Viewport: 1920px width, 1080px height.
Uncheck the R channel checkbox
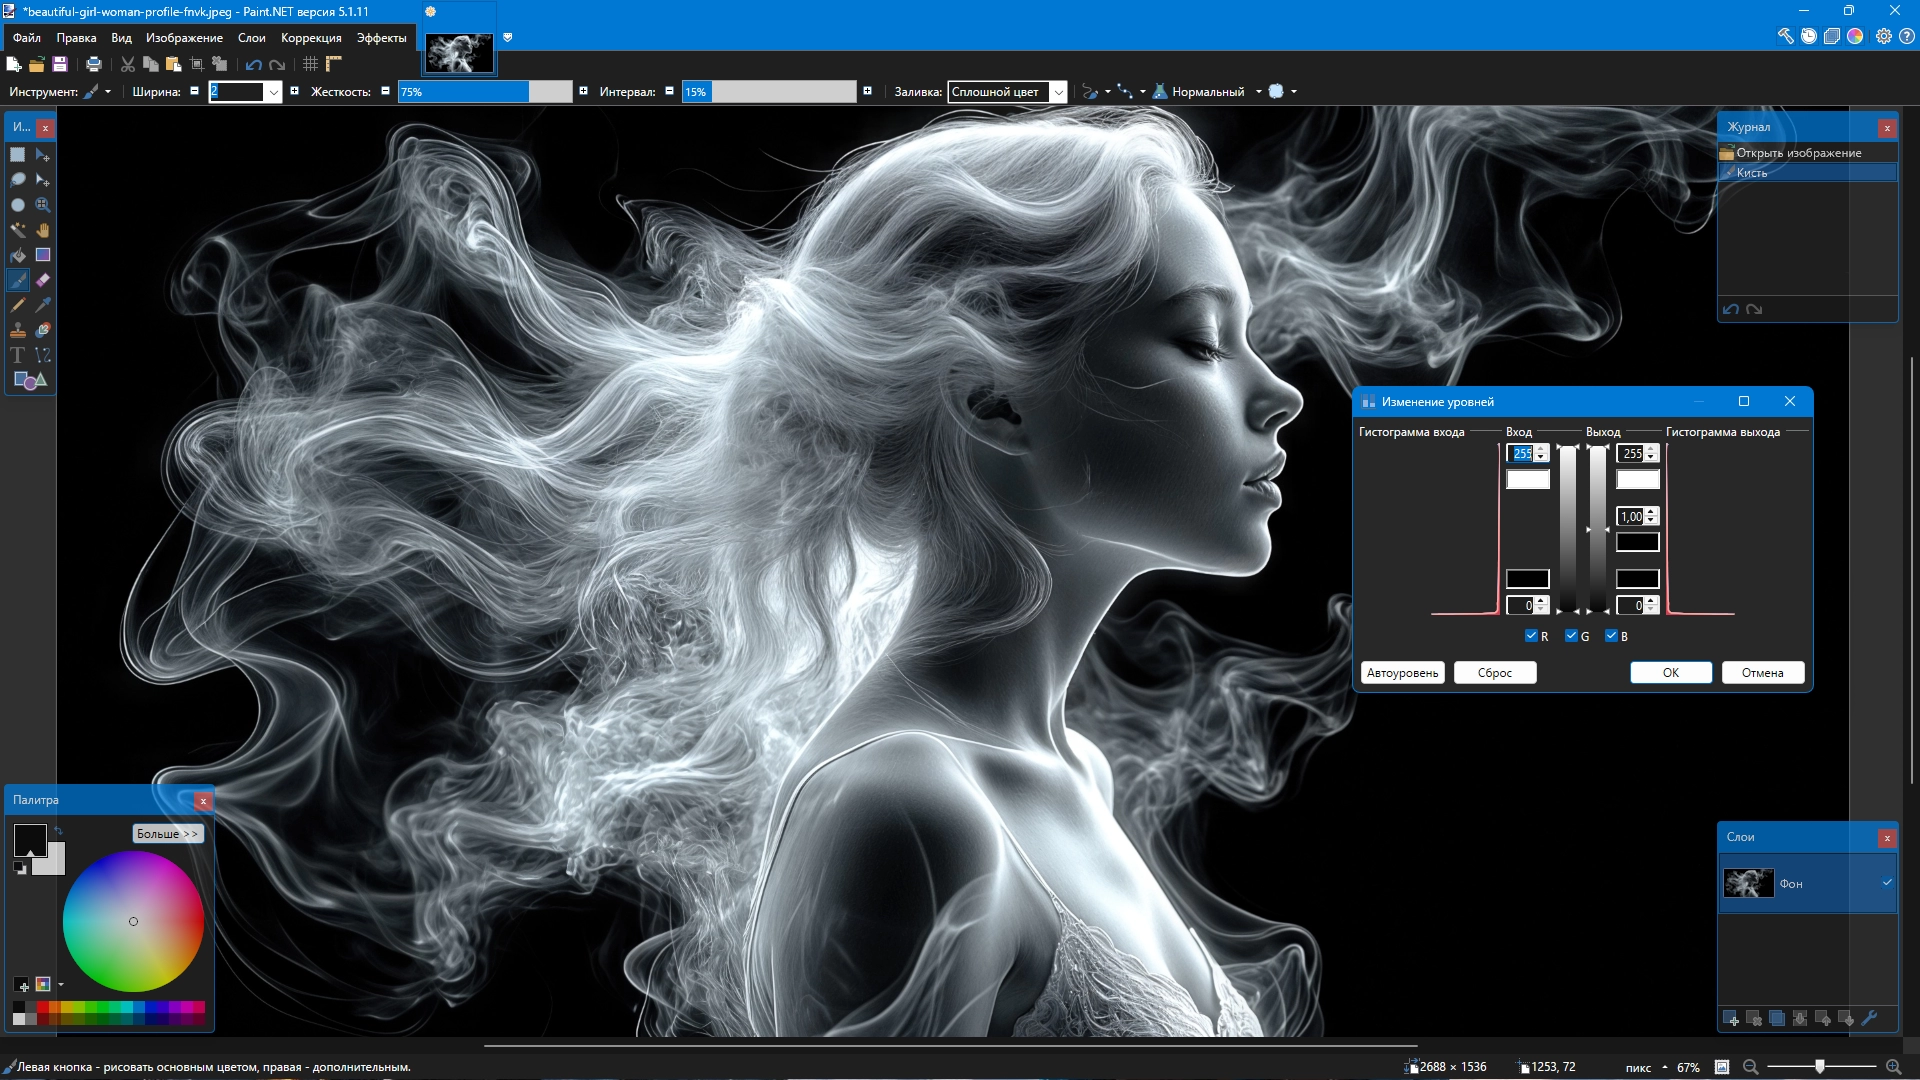tap(1531, 636)
